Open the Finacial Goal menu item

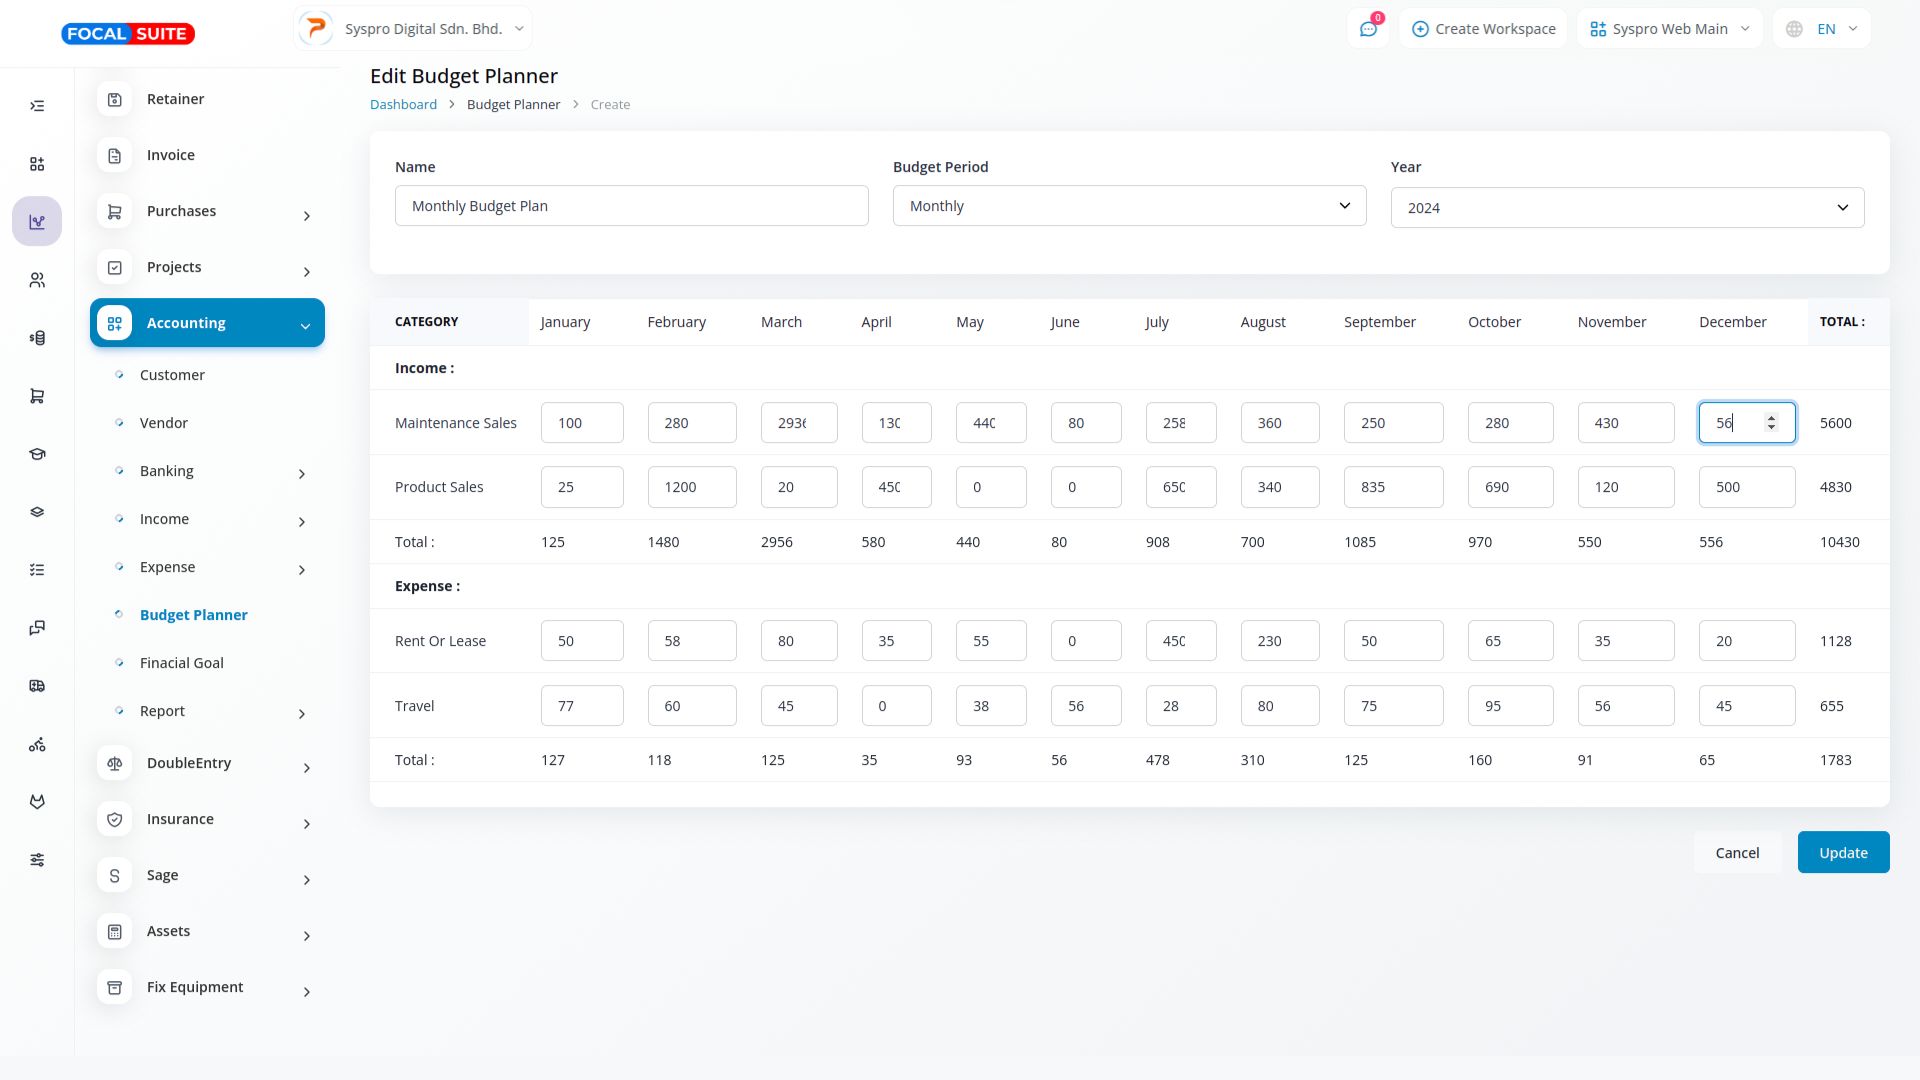(182, 663)
